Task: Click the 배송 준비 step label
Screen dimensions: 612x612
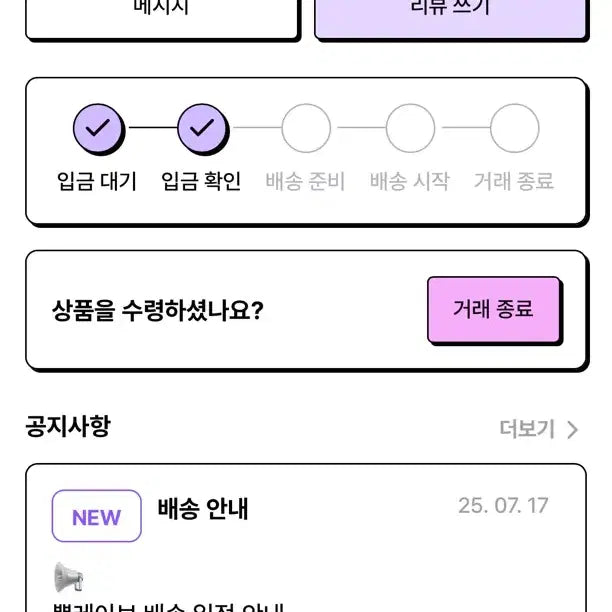Action: coord(306,181)
